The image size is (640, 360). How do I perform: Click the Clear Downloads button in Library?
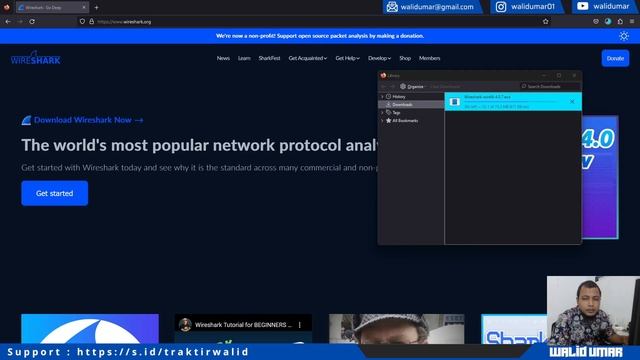(x=445, y=87)
